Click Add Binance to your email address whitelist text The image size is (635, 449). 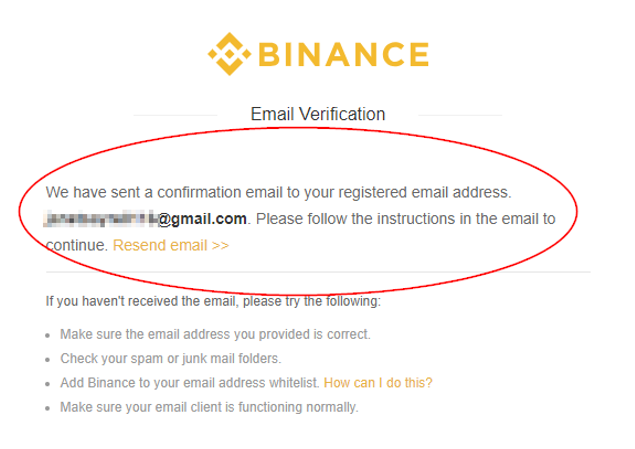pos(190,383)
